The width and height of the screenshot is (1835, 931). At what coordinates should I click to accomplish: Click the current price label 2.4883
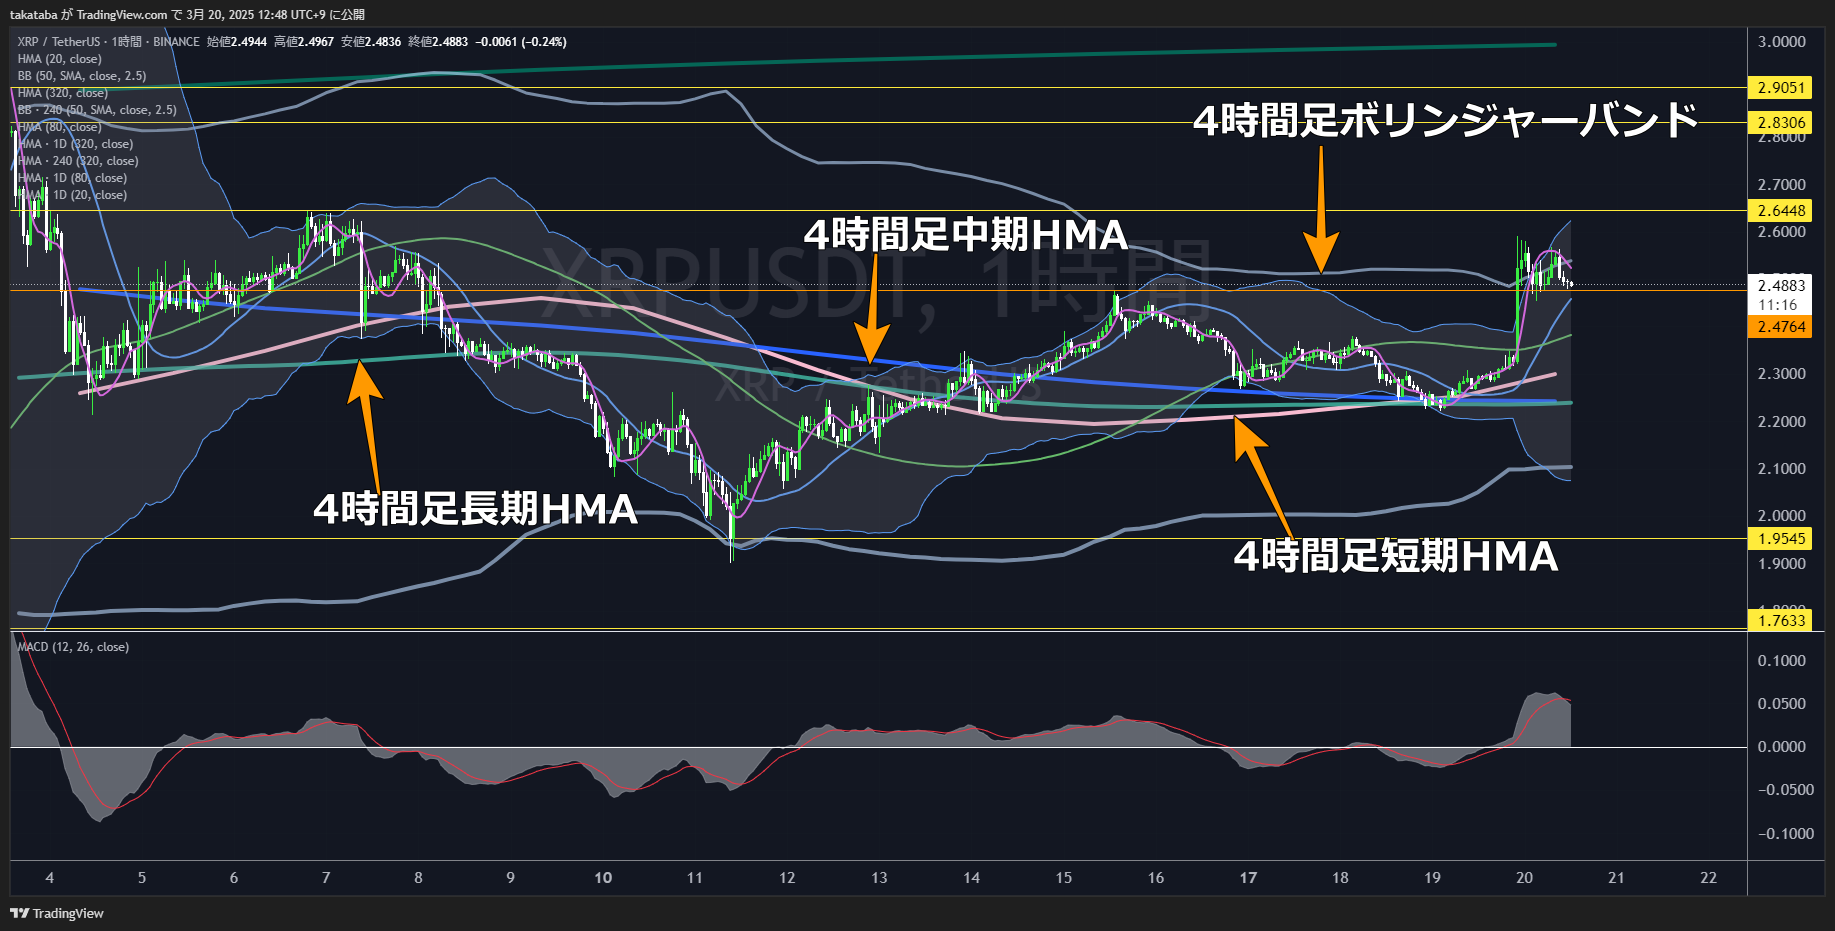pyautogui.click(x=1780, y=286)
